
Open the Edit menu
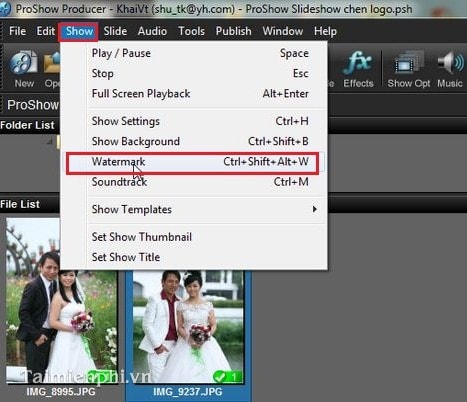click(46, 31)
